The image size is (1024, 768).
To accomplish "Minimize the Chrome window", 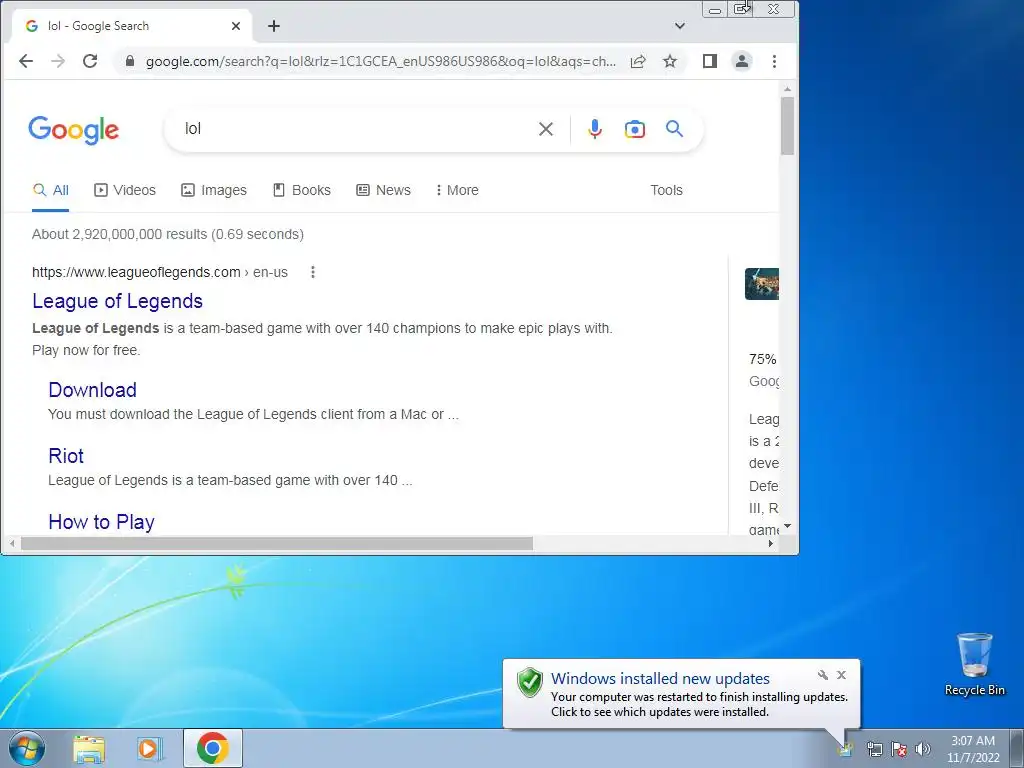I will point(715,10).
